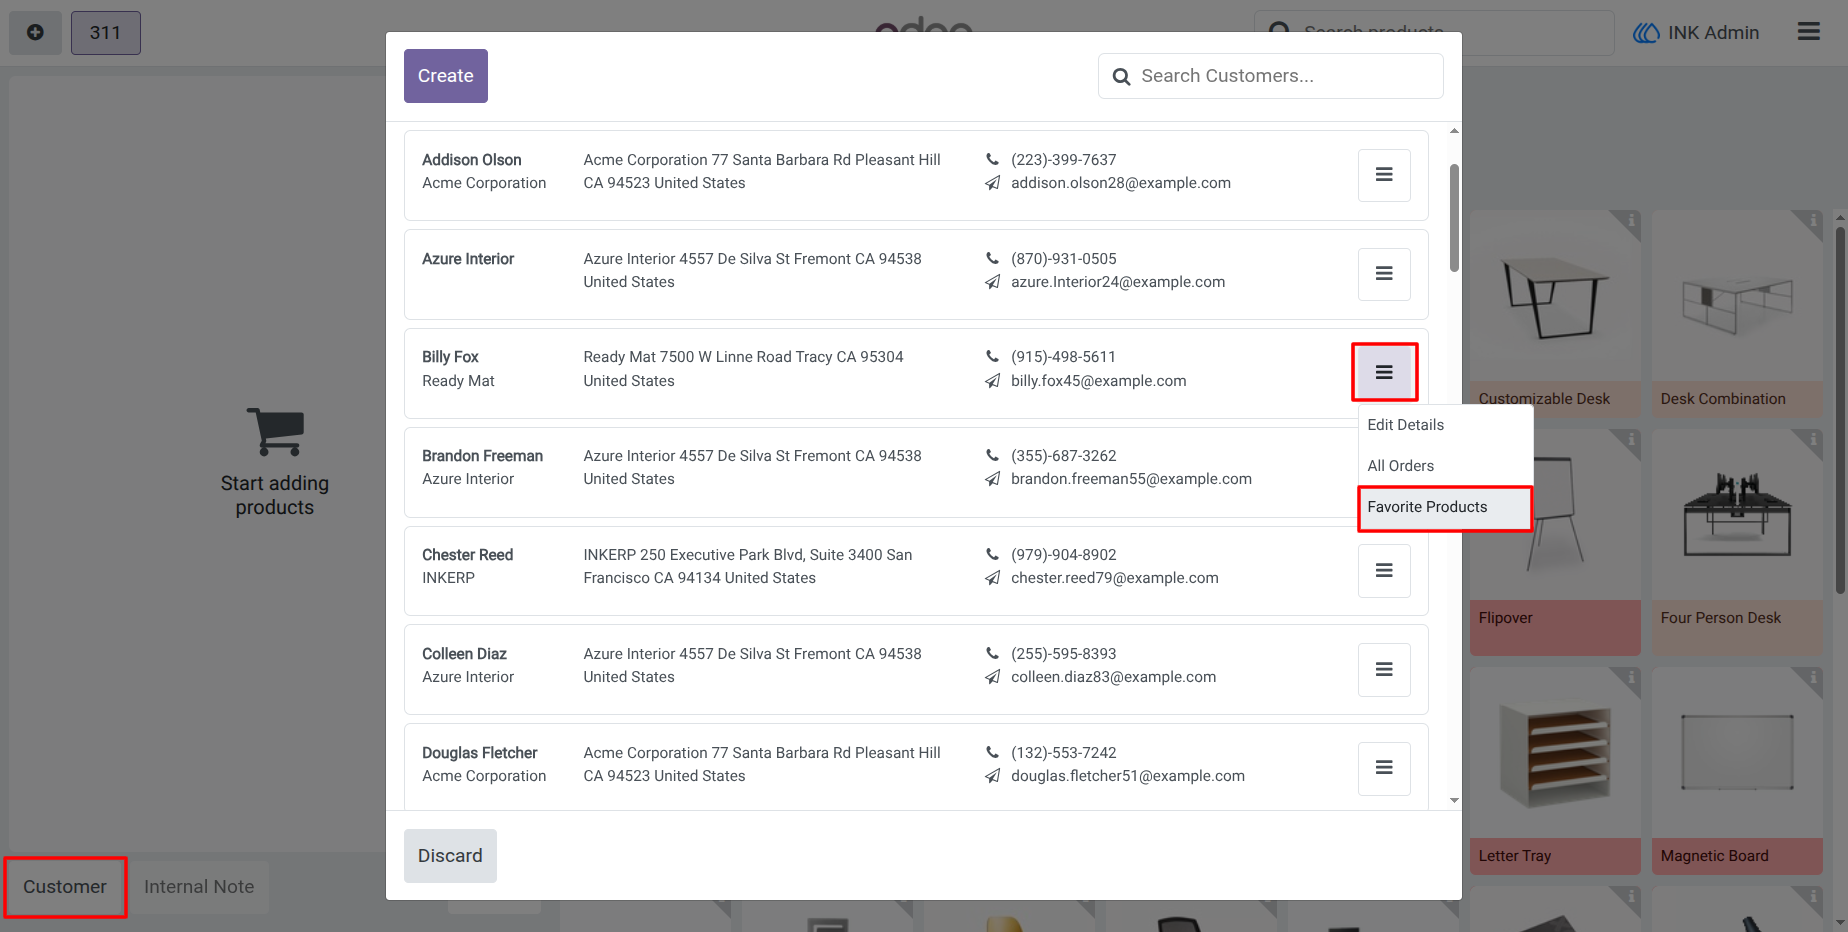Screen dimensions: 1848x932
Task: Click the phone icon for Brandon Freeman
Action: tap(992, 455)
